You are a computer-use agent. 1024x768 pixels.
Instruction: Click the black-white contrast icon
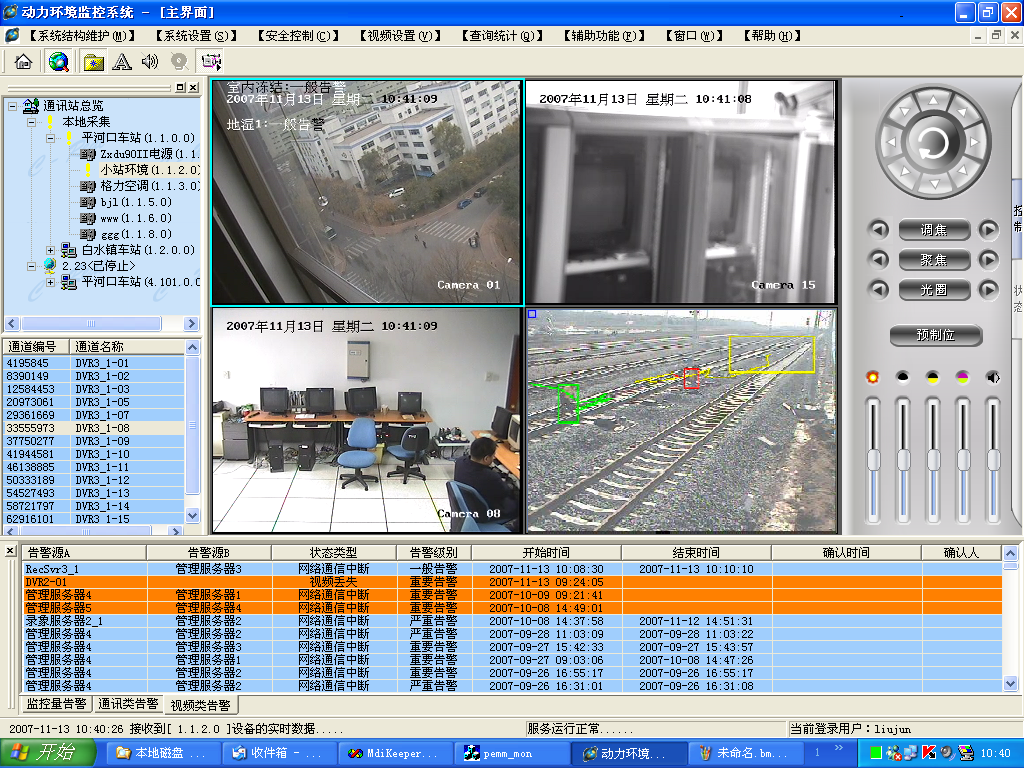coord(903,377)
